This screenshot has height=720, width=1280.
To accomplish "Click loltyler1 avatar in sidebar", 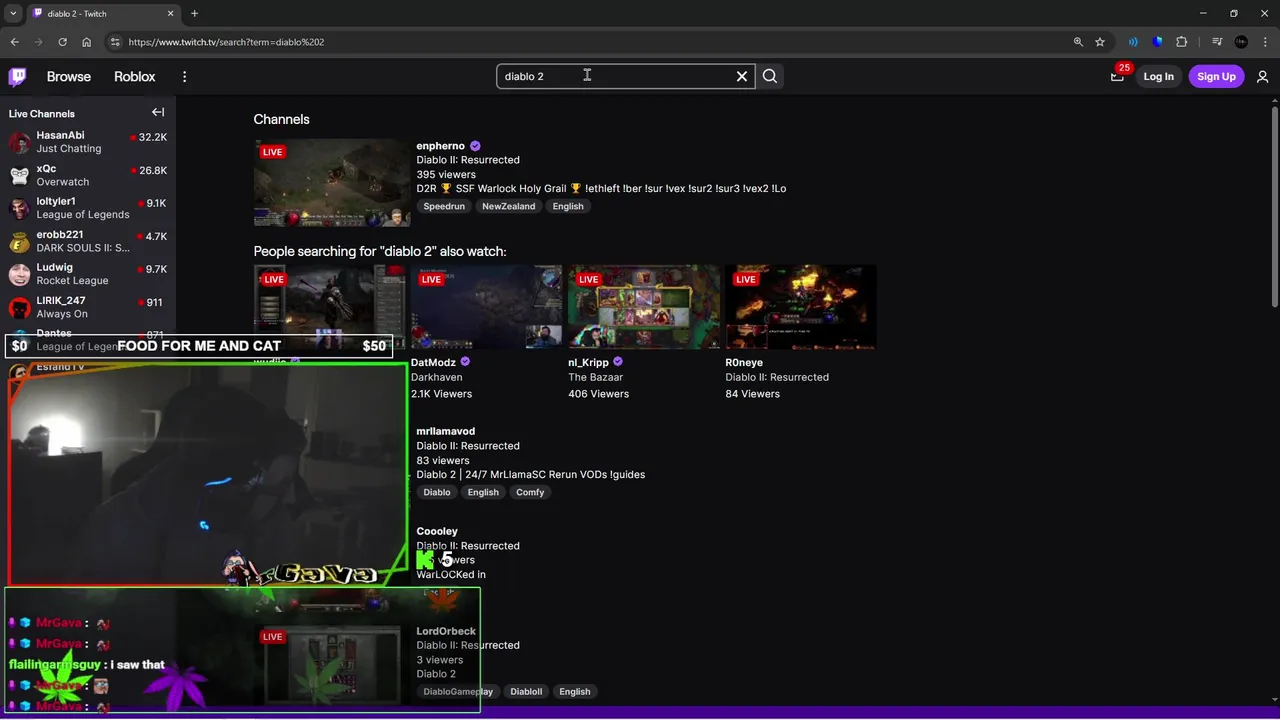I will [19, 208].
